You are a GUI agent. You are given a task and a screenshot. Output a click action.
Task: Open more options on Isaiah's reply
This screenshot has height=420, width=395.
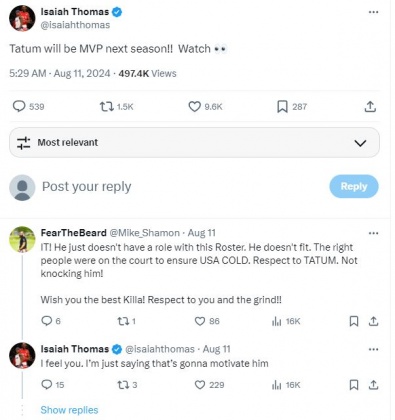tap(373, 349)
